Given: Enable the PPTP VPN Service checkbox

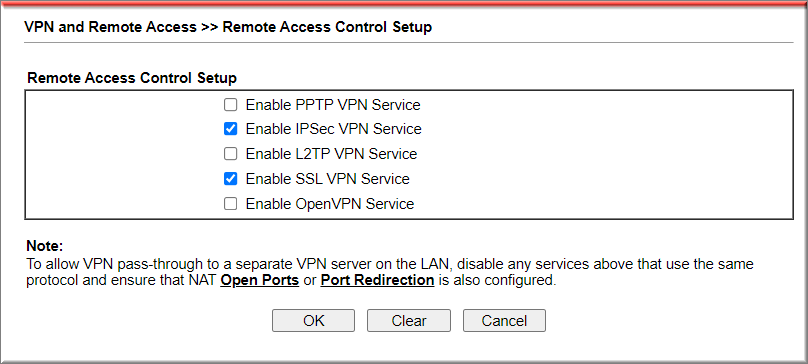Looking at the screenshot, I should (230, 105).
